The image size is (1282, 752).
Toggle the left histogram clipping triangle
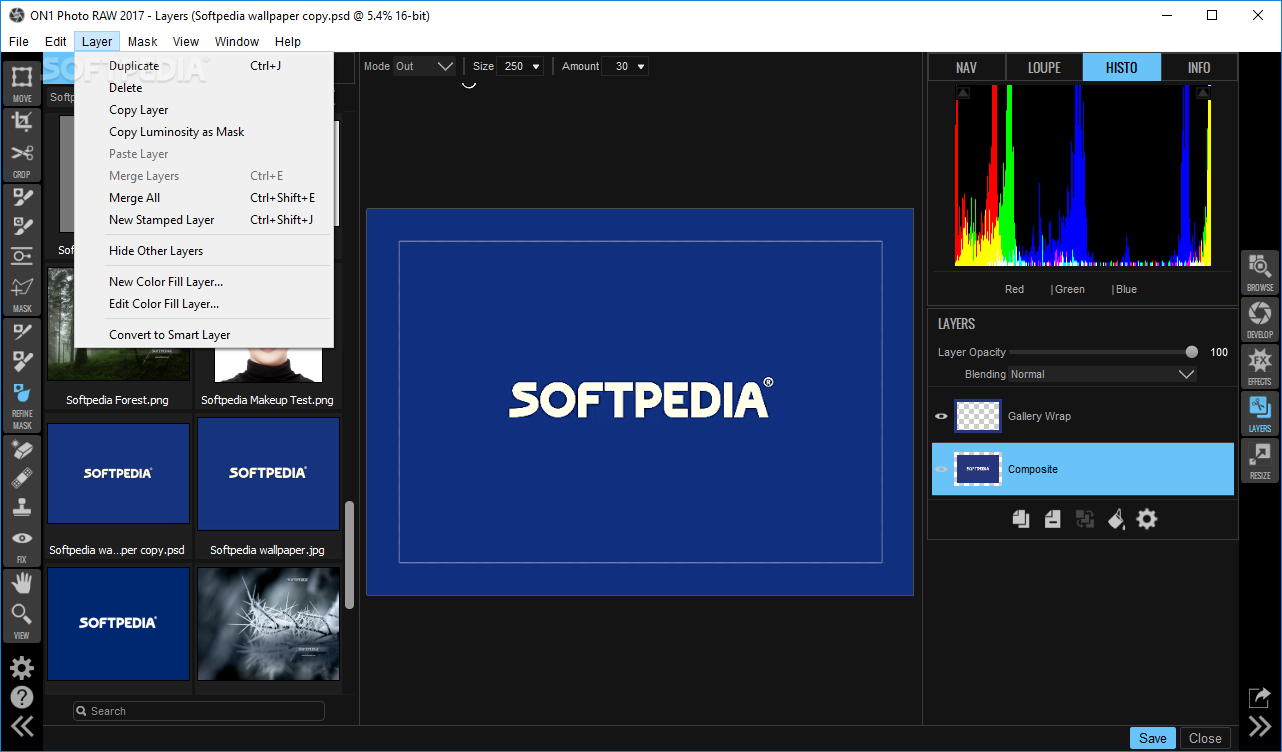tap(963, 93)
